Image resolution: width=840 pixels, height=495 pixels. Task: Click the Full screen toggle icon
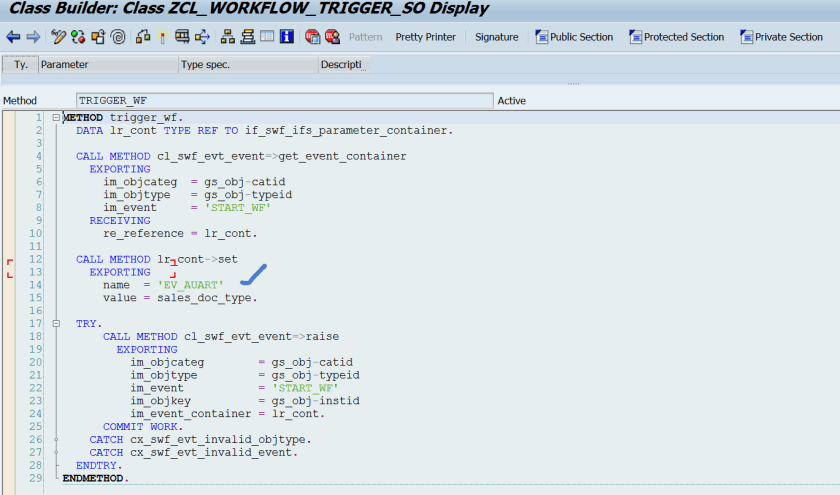(x=267, y=37)
